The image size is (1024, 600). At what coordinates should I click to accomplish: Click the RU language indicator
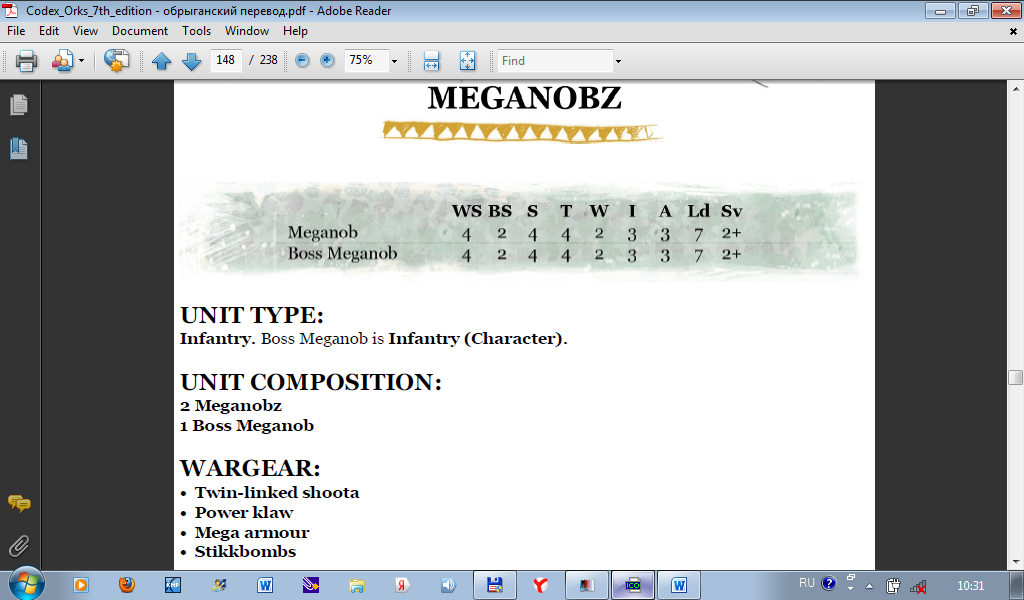point(807,583)
